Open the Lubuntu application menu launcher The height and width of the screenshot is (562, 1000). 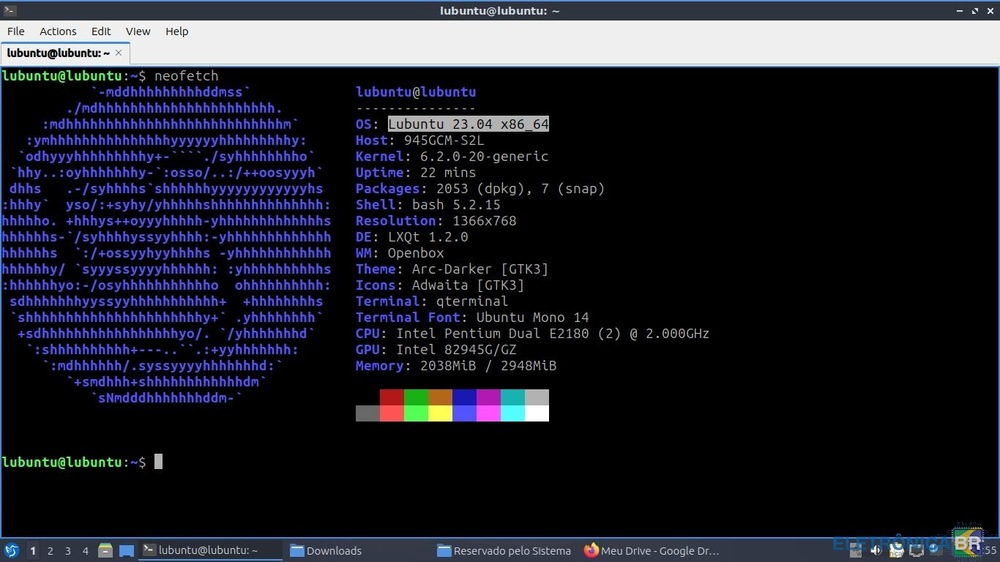(11, 550)
